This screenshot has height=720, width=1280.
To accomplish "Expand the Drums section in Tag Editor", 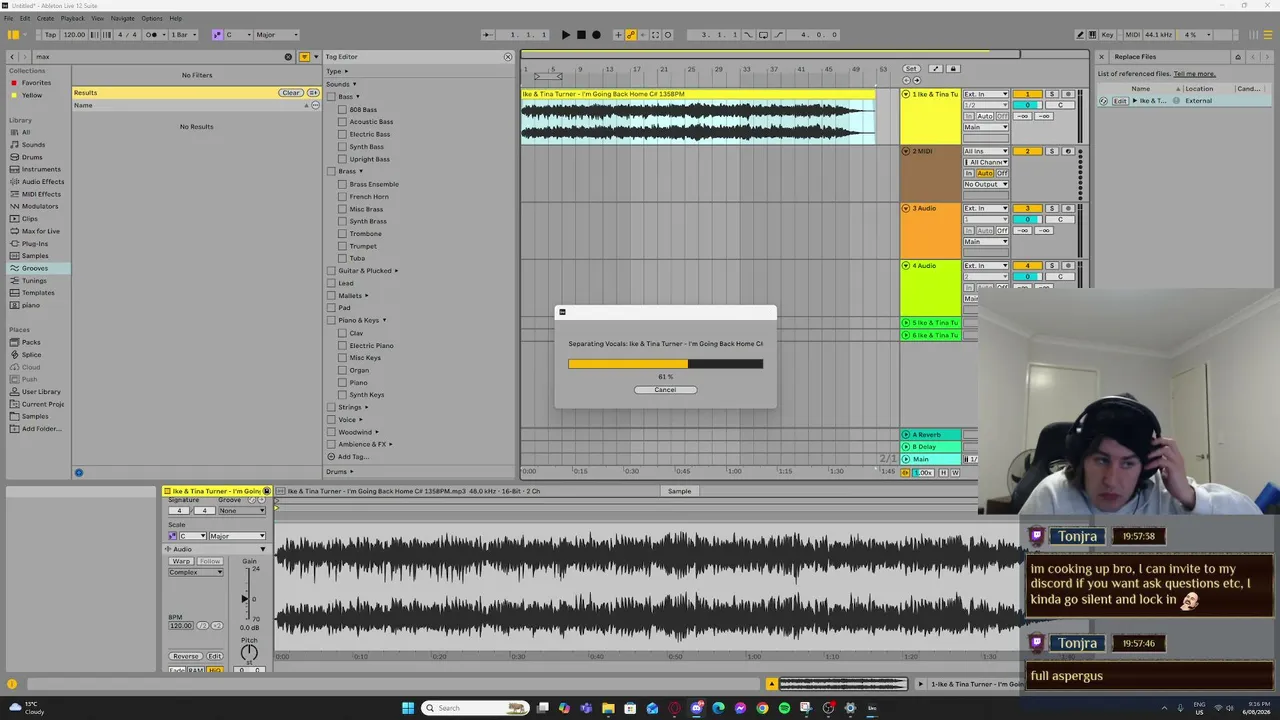I will 339,471.
